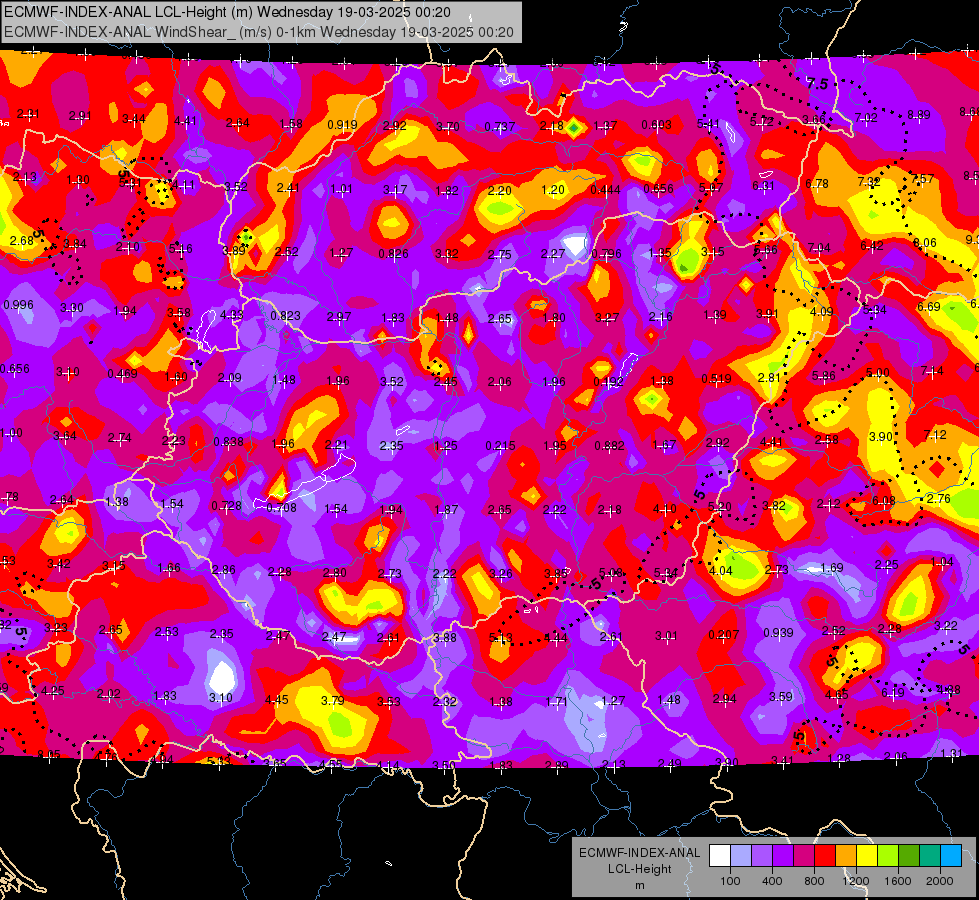Click the value 0.469 on the map
Image resolution: width=979 pixels, height=900 pixels.
122,374
